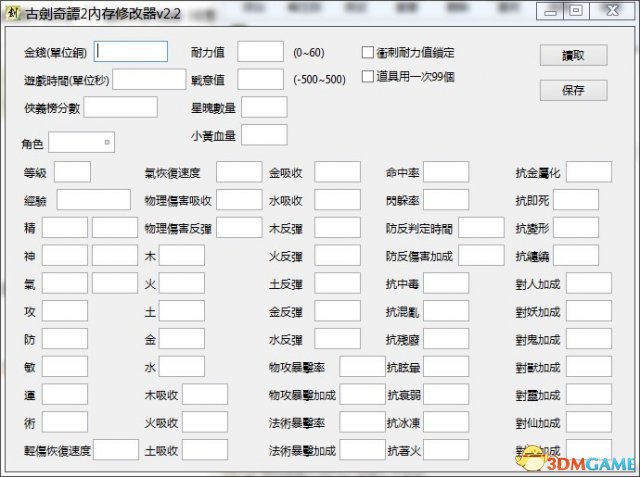Focus the 攻 attack field

pos(65,311)
